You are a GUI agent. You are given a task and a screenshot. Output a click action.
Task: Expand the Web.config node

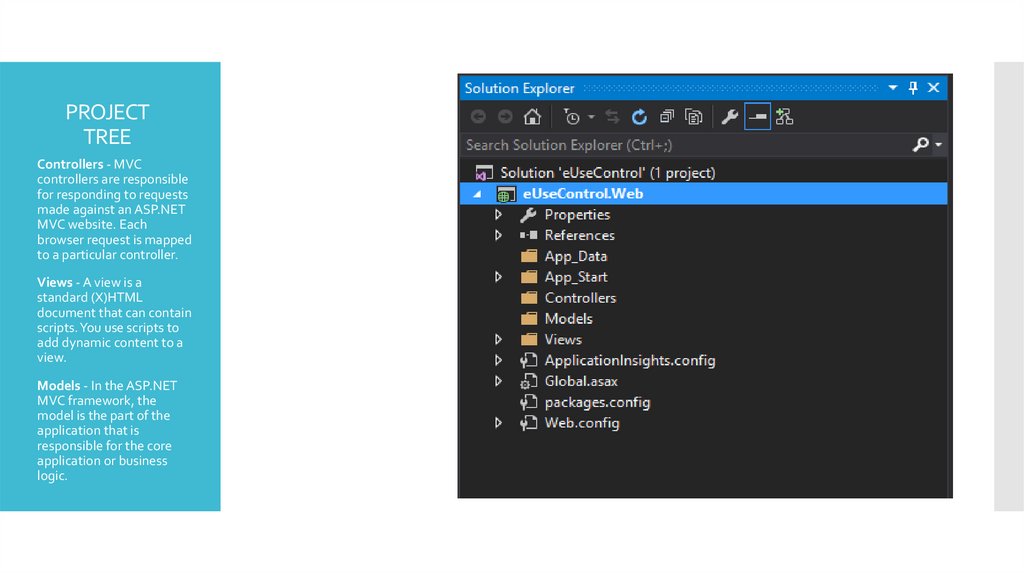tap(498, 423)
